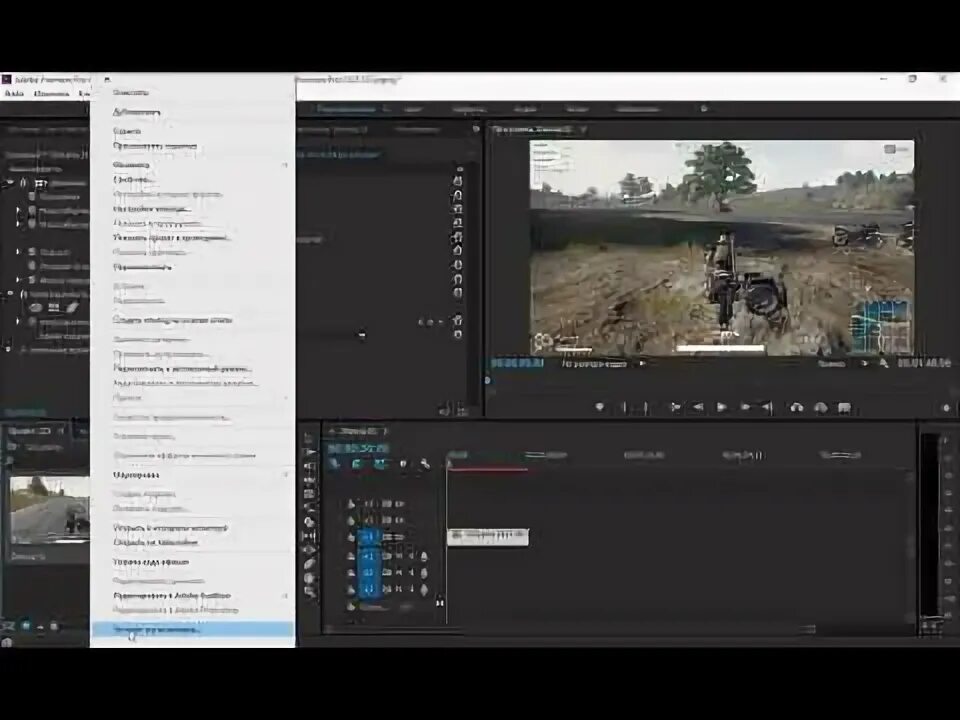960x720 pixels.
Task: Add a marker in the Program monitor
Action: tap(600, 407)
